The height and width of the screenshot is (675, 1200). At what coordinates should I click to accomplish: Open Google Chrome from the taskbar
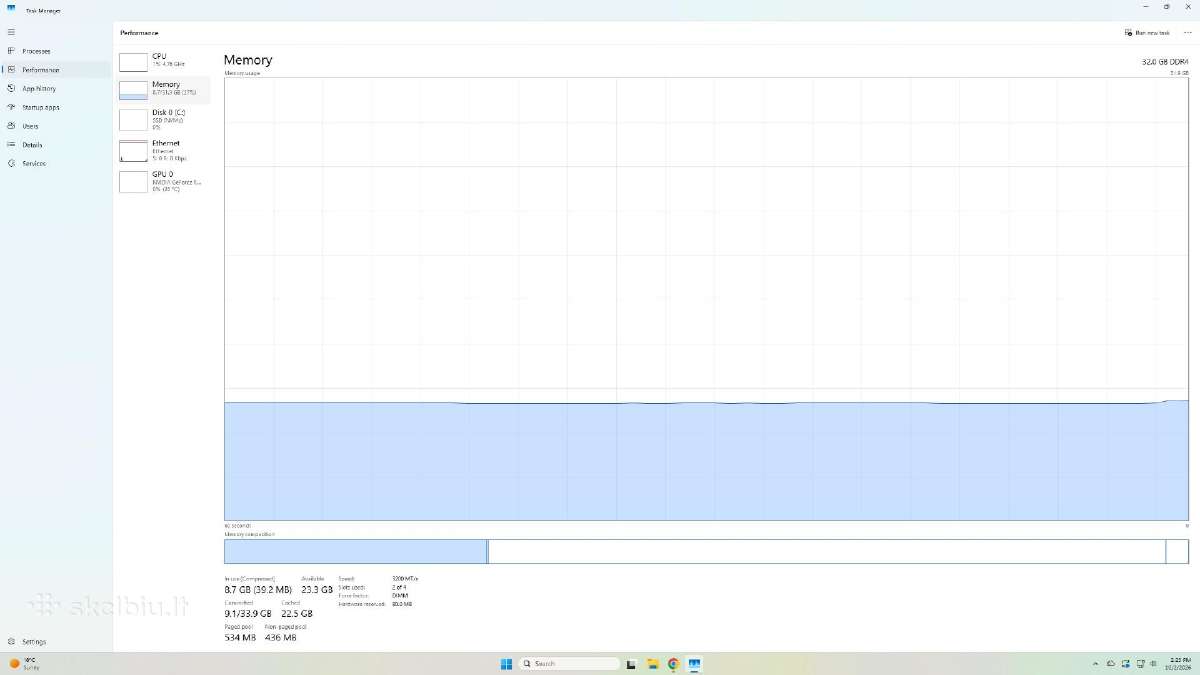click(x=673, y=664)
